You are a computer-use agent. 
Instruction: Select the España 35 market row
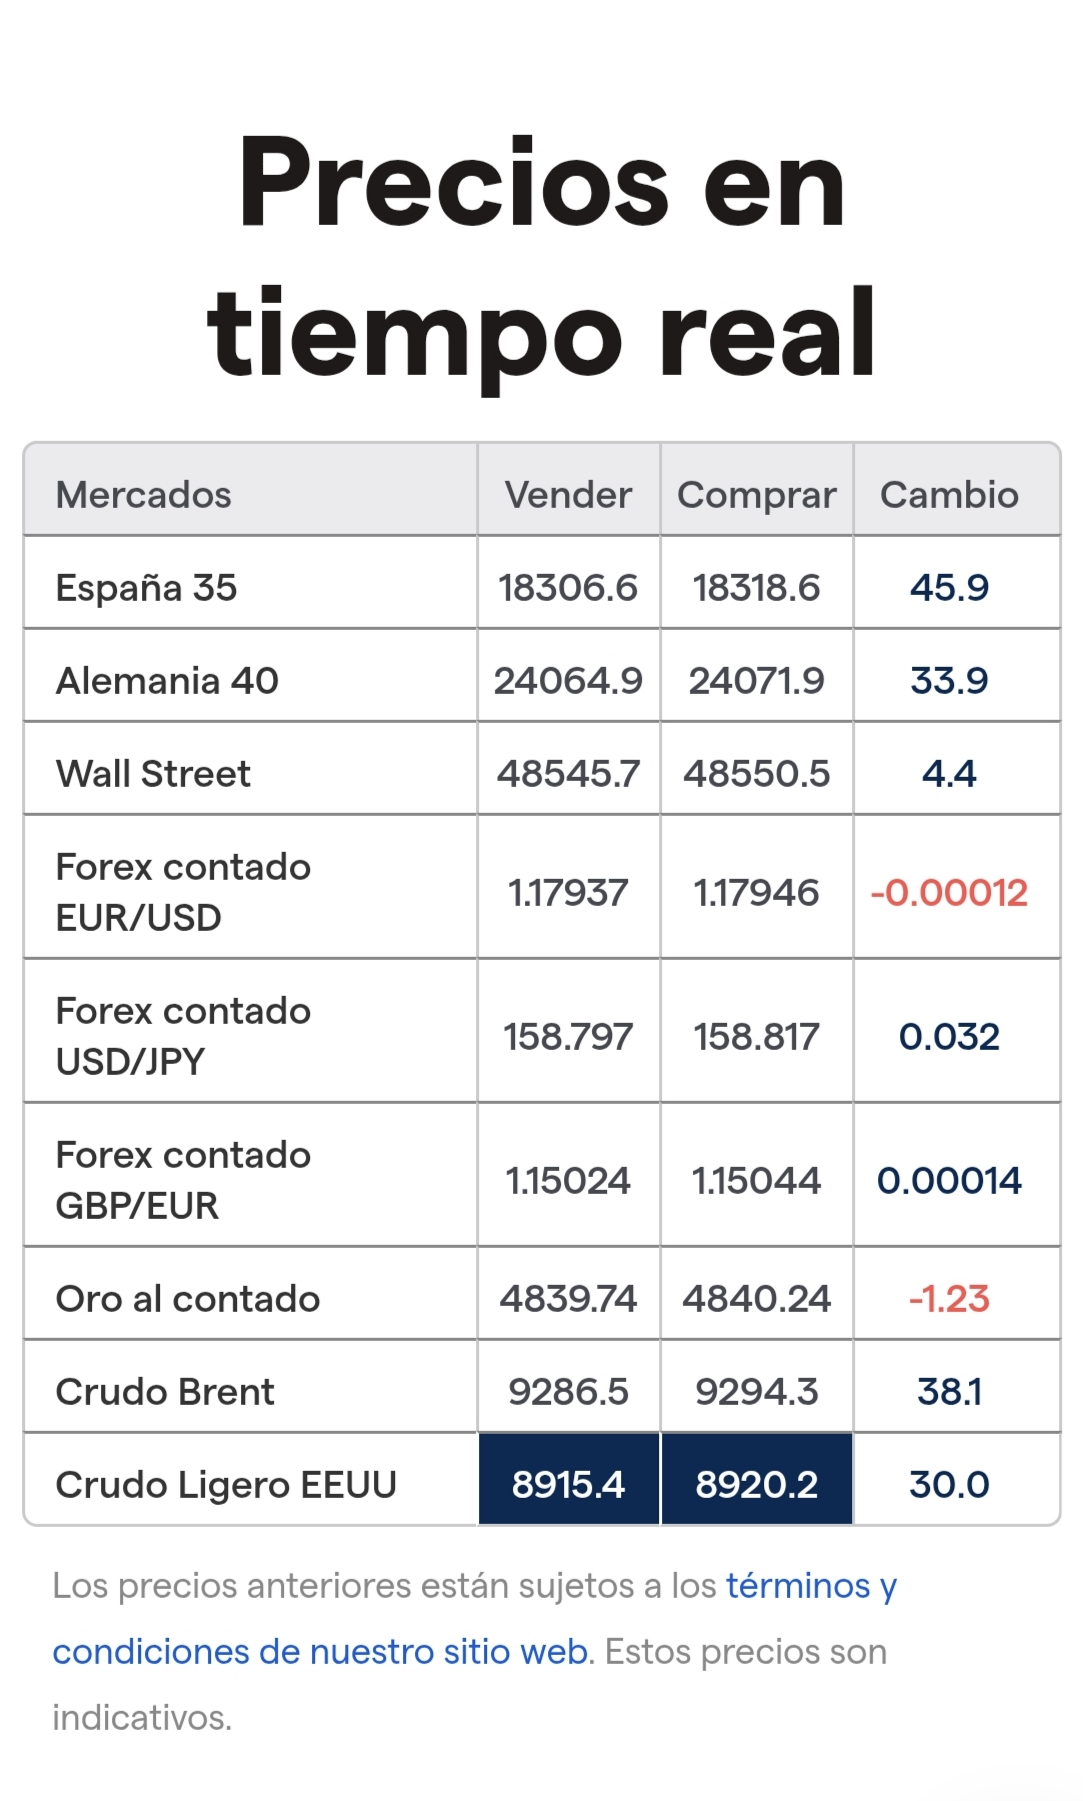coord(146,588)
